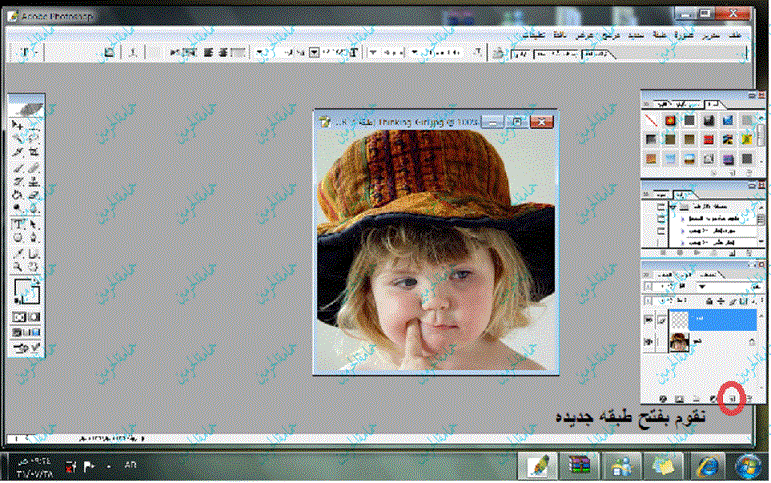Click the add layer mask icon
The width and height of the screenshot is (771, 483).
pyautogui.click(x=680, y=397)
